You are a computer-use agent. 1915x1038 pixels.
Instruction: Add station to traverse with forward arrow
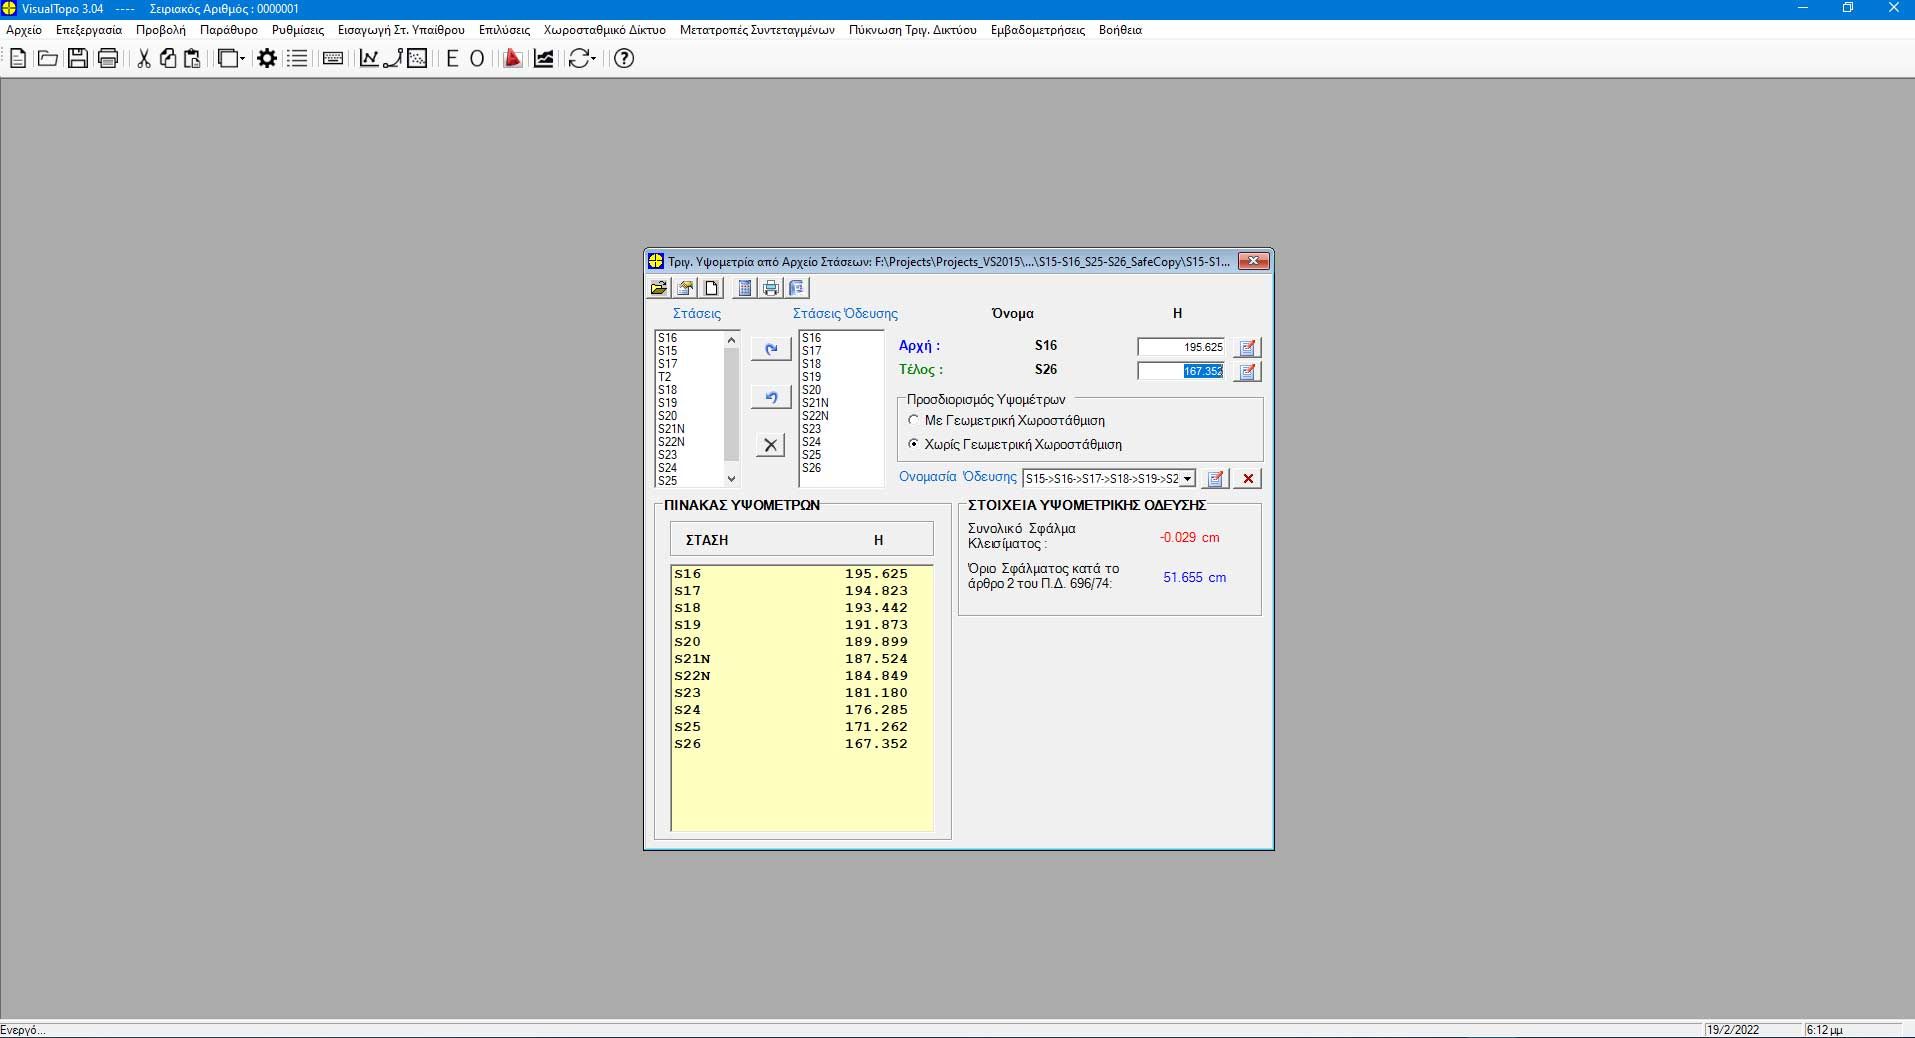(x=770, y=349)
